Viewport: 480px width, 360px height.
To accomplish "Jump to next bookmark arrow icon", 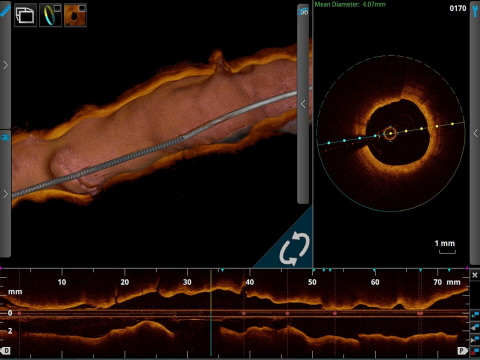I will point(475,340).
